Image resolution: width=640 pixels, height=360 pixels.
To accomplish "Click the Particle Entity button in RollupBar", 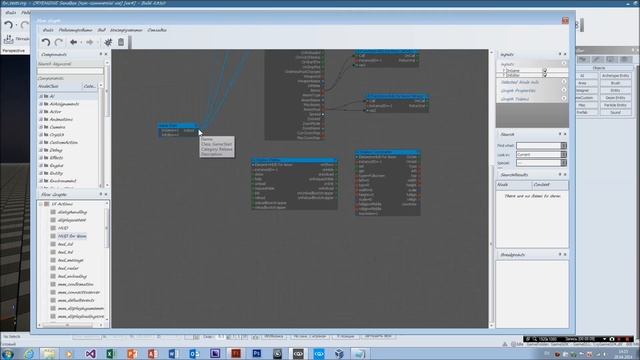I will [x=616, y=105].
